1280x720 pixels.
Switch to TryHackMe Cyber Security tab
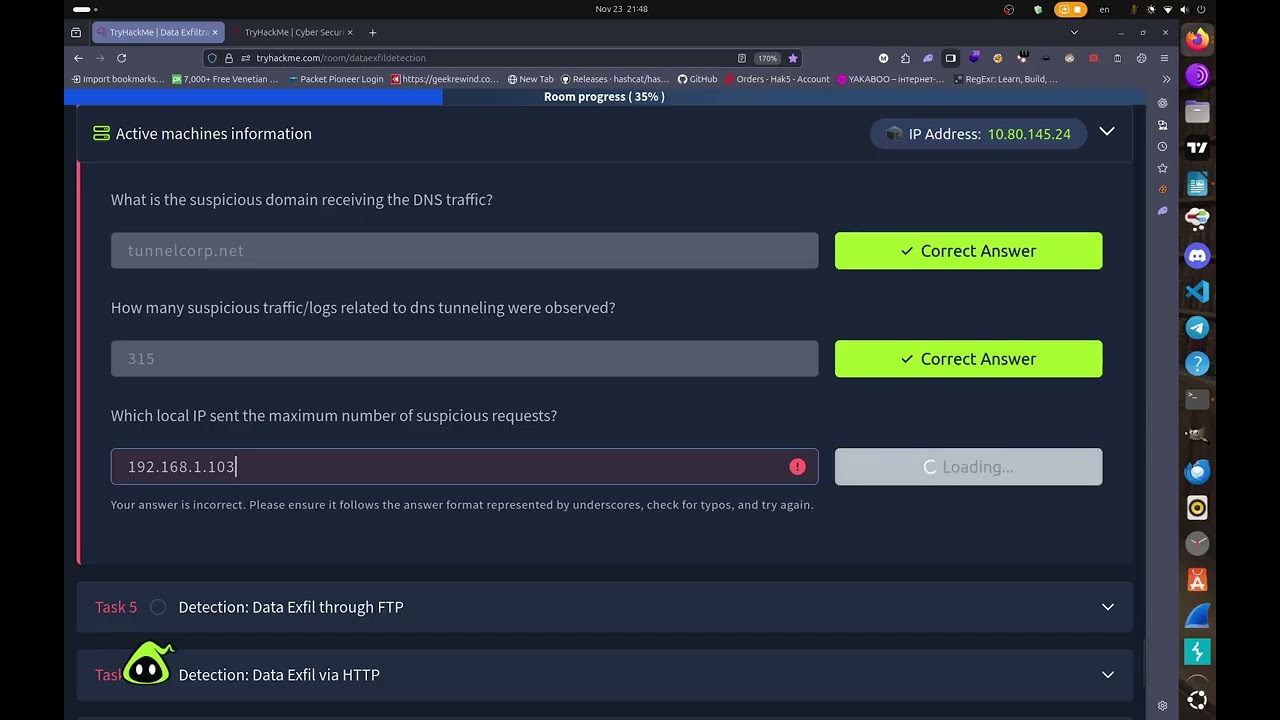pyautogui.click(x=294, y=32)
